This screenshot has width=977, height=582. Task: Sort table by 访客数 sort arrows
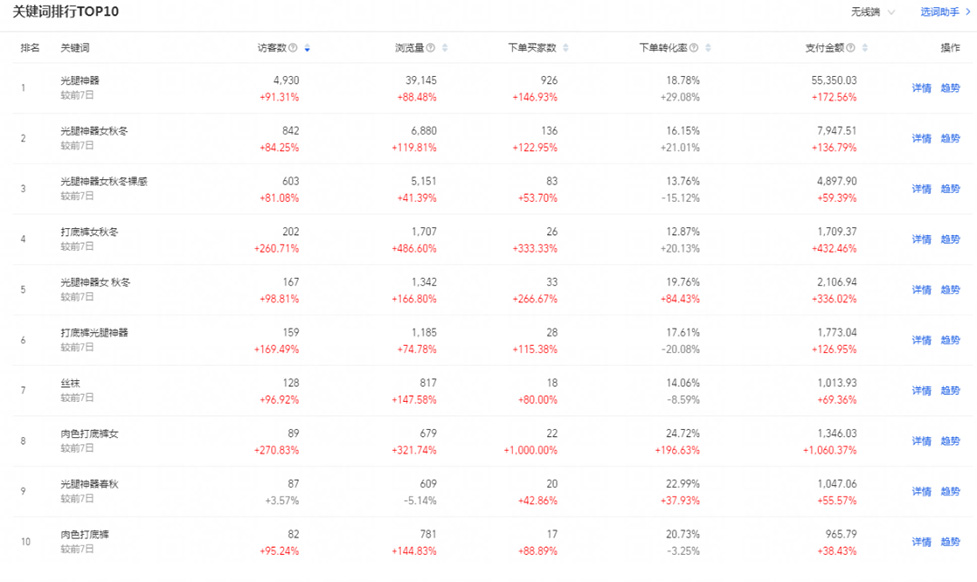click(x=307, y=48)
